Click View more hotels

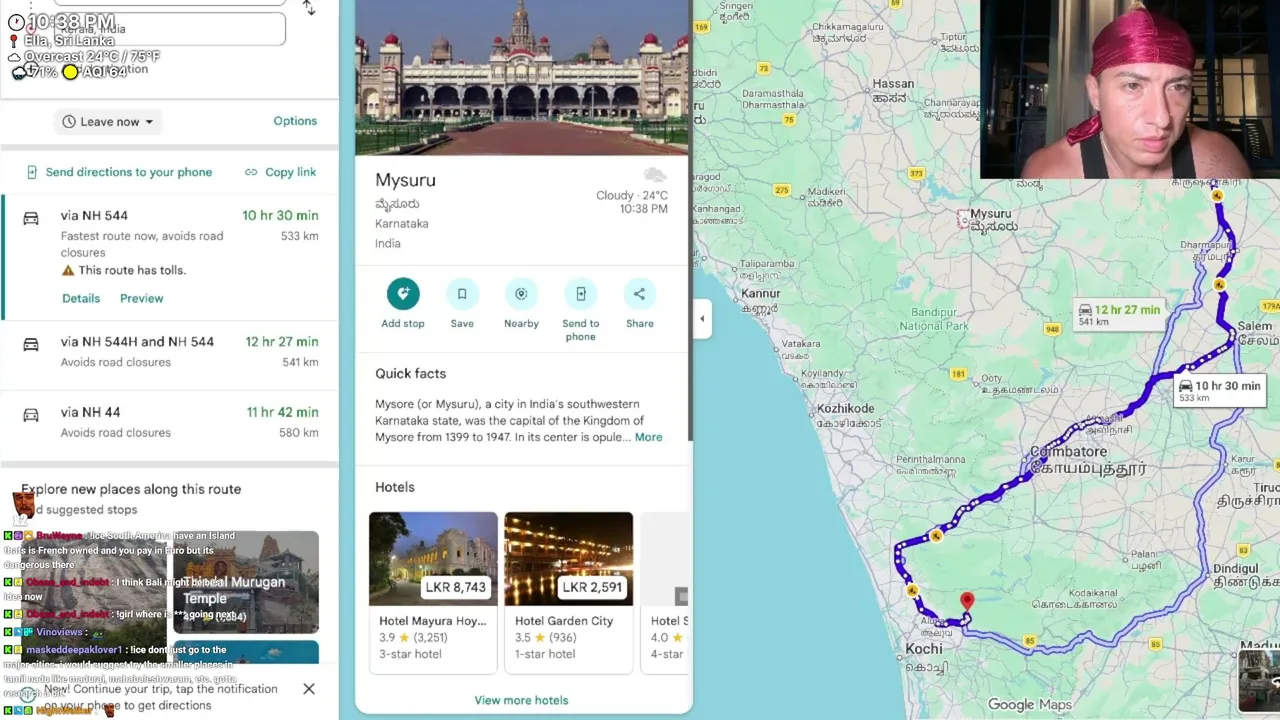point(521,700)
